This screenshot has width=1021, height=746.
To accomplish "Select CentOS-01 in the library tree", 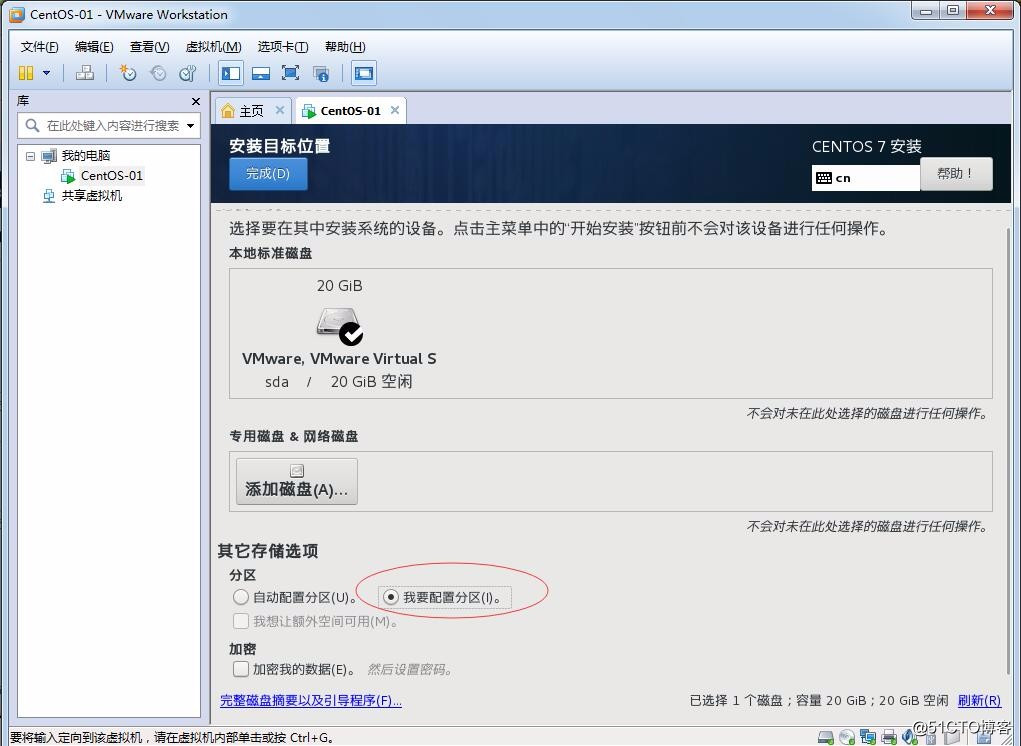I will [x=111, y=176].
